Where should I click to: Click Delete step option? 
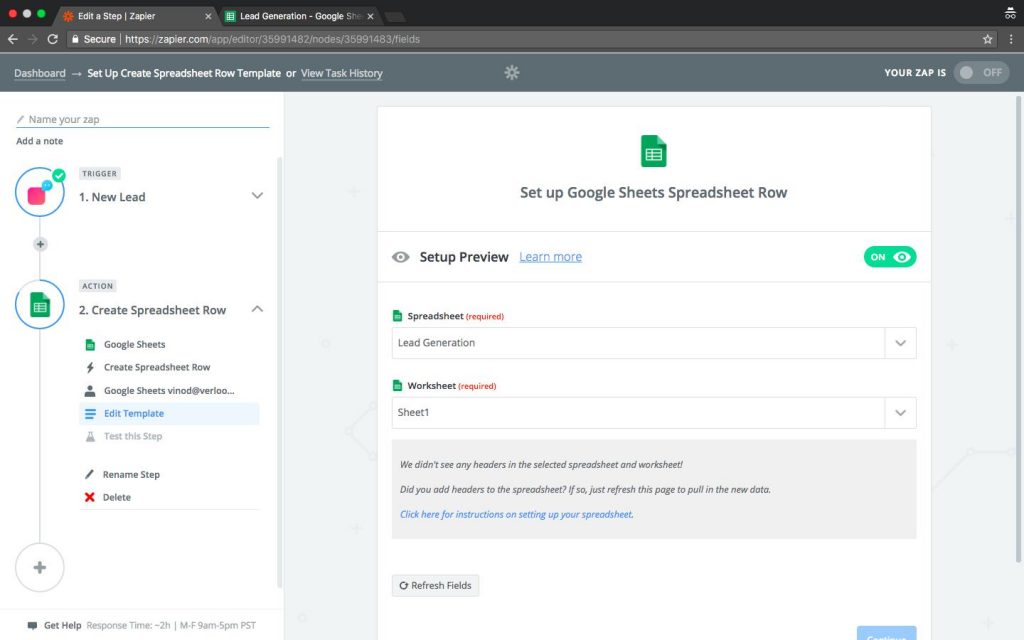117,497
